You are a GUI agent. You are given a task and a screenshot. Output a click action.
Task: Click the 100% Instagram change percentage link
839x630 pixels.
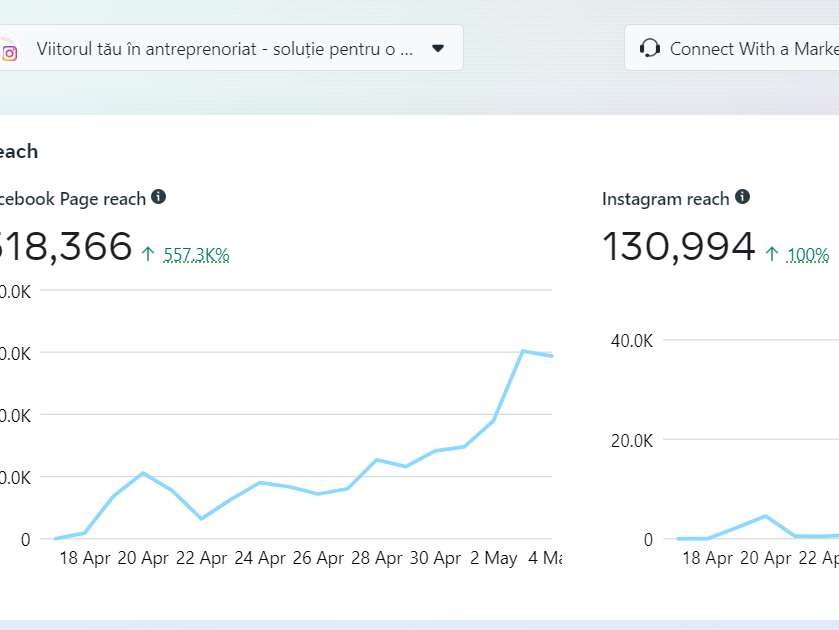pyautogui.click(x=808, y=255)
